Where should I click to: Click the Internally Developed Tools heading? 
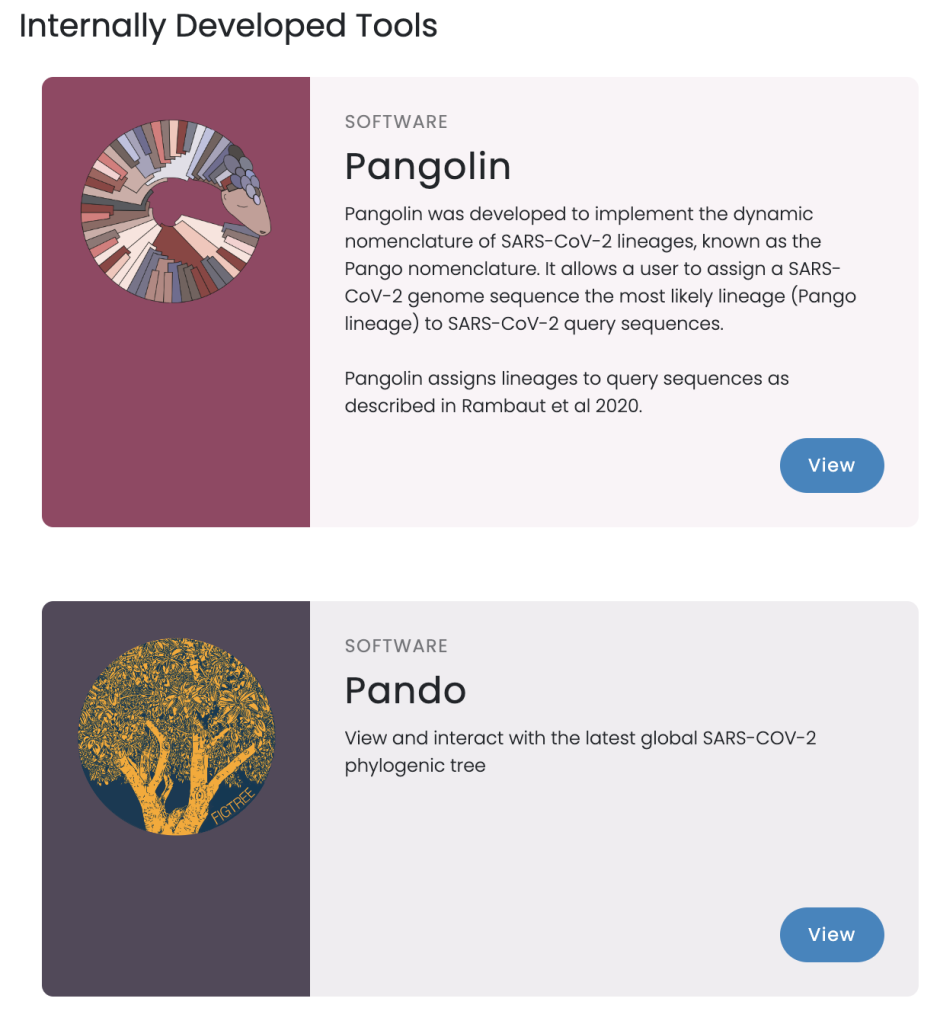tap(228, 26)
